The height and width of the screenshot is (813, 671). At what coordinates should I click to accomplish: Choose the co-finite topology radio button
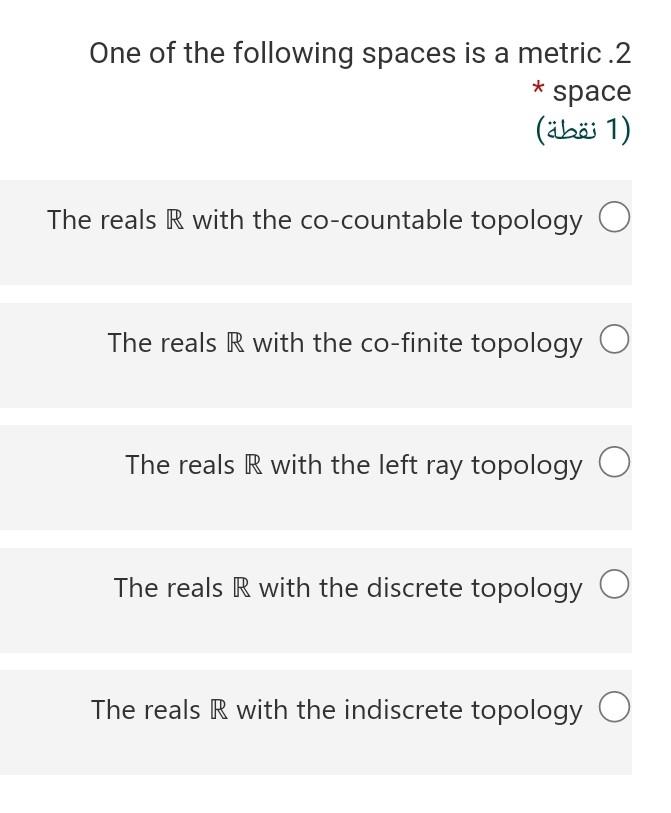point(614,340)
